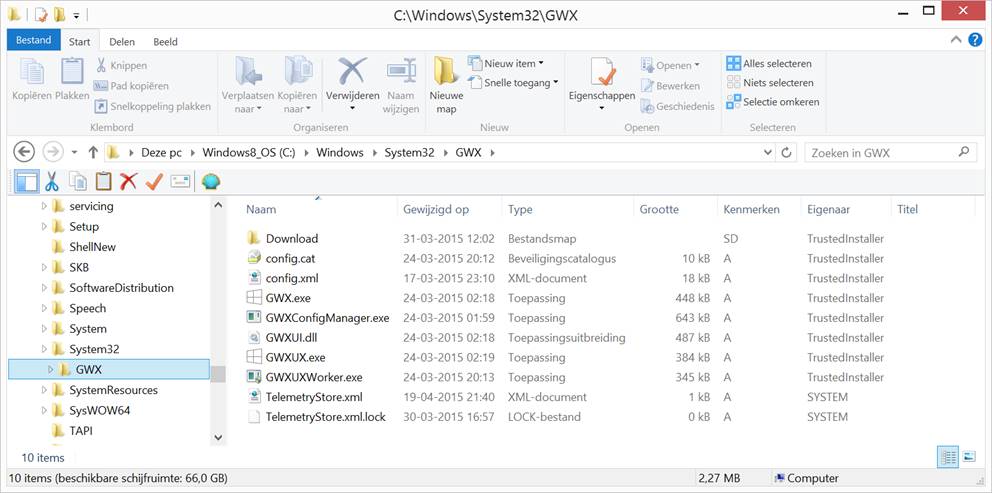Refresh the GWX folder view
The width and height of the screenshot is (992, 493).
coord(786,152)
